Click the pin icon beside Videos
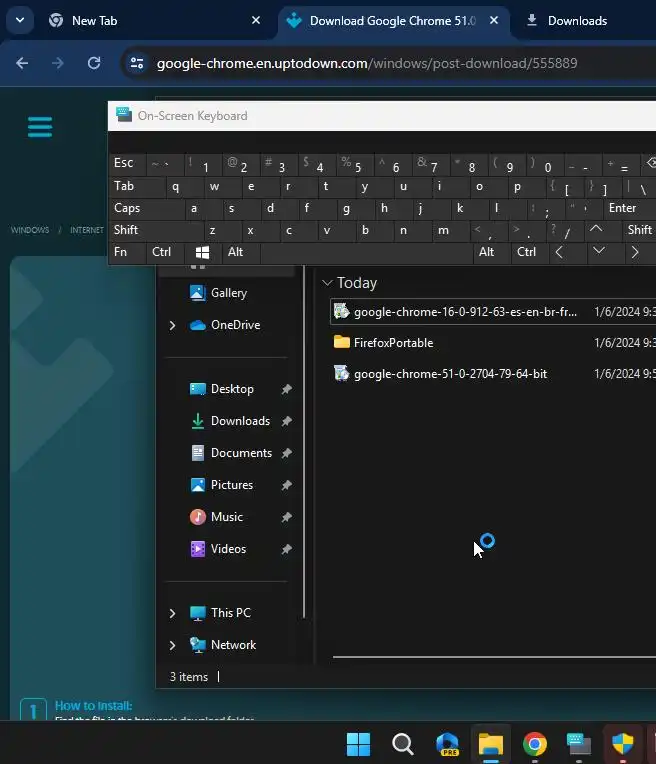 coord(287,549)
